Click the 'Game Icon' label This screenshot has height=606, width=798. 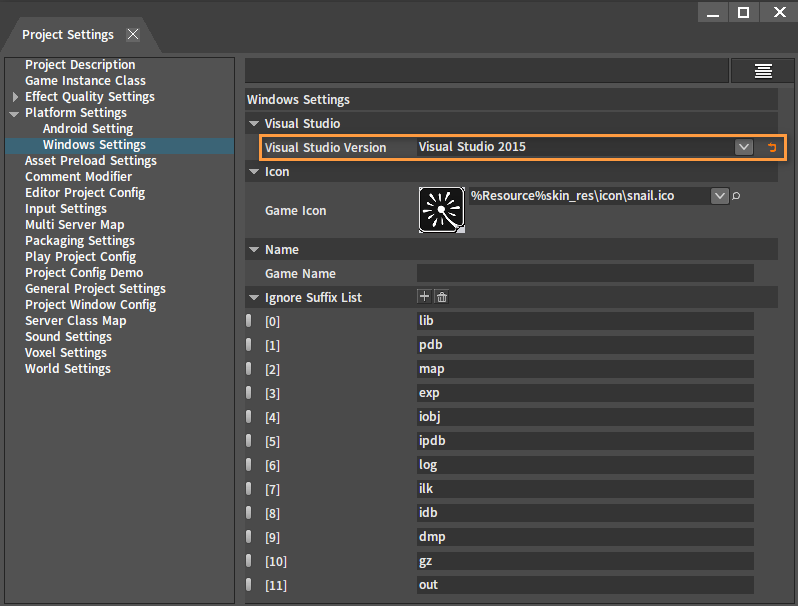(295, 211)
